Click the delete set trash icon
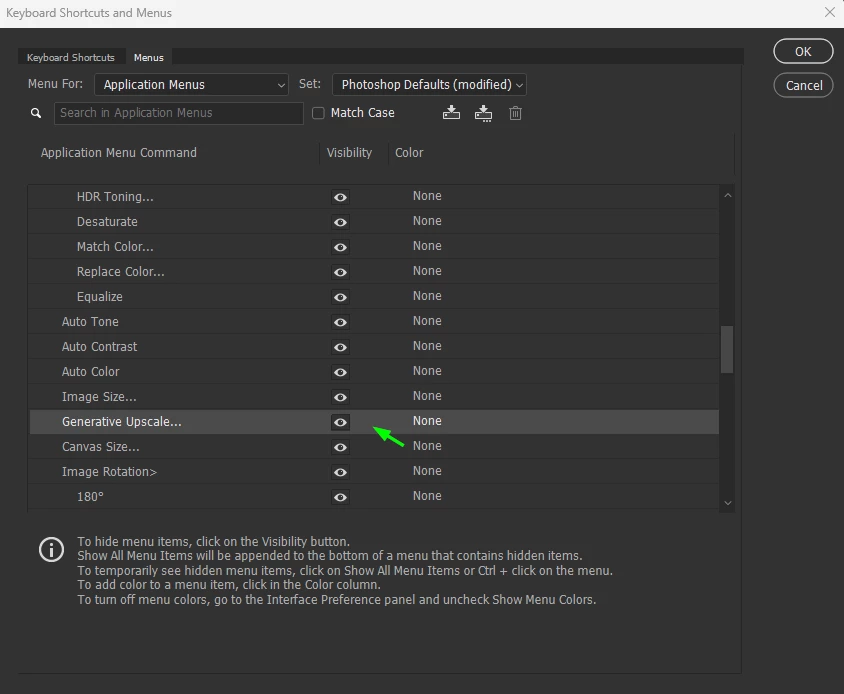844x694 pixels. point(515,113)
